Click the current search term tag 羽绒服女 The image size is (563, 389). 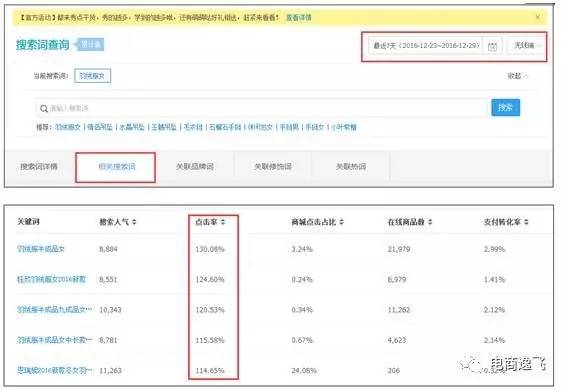click(x=92, y=76)
